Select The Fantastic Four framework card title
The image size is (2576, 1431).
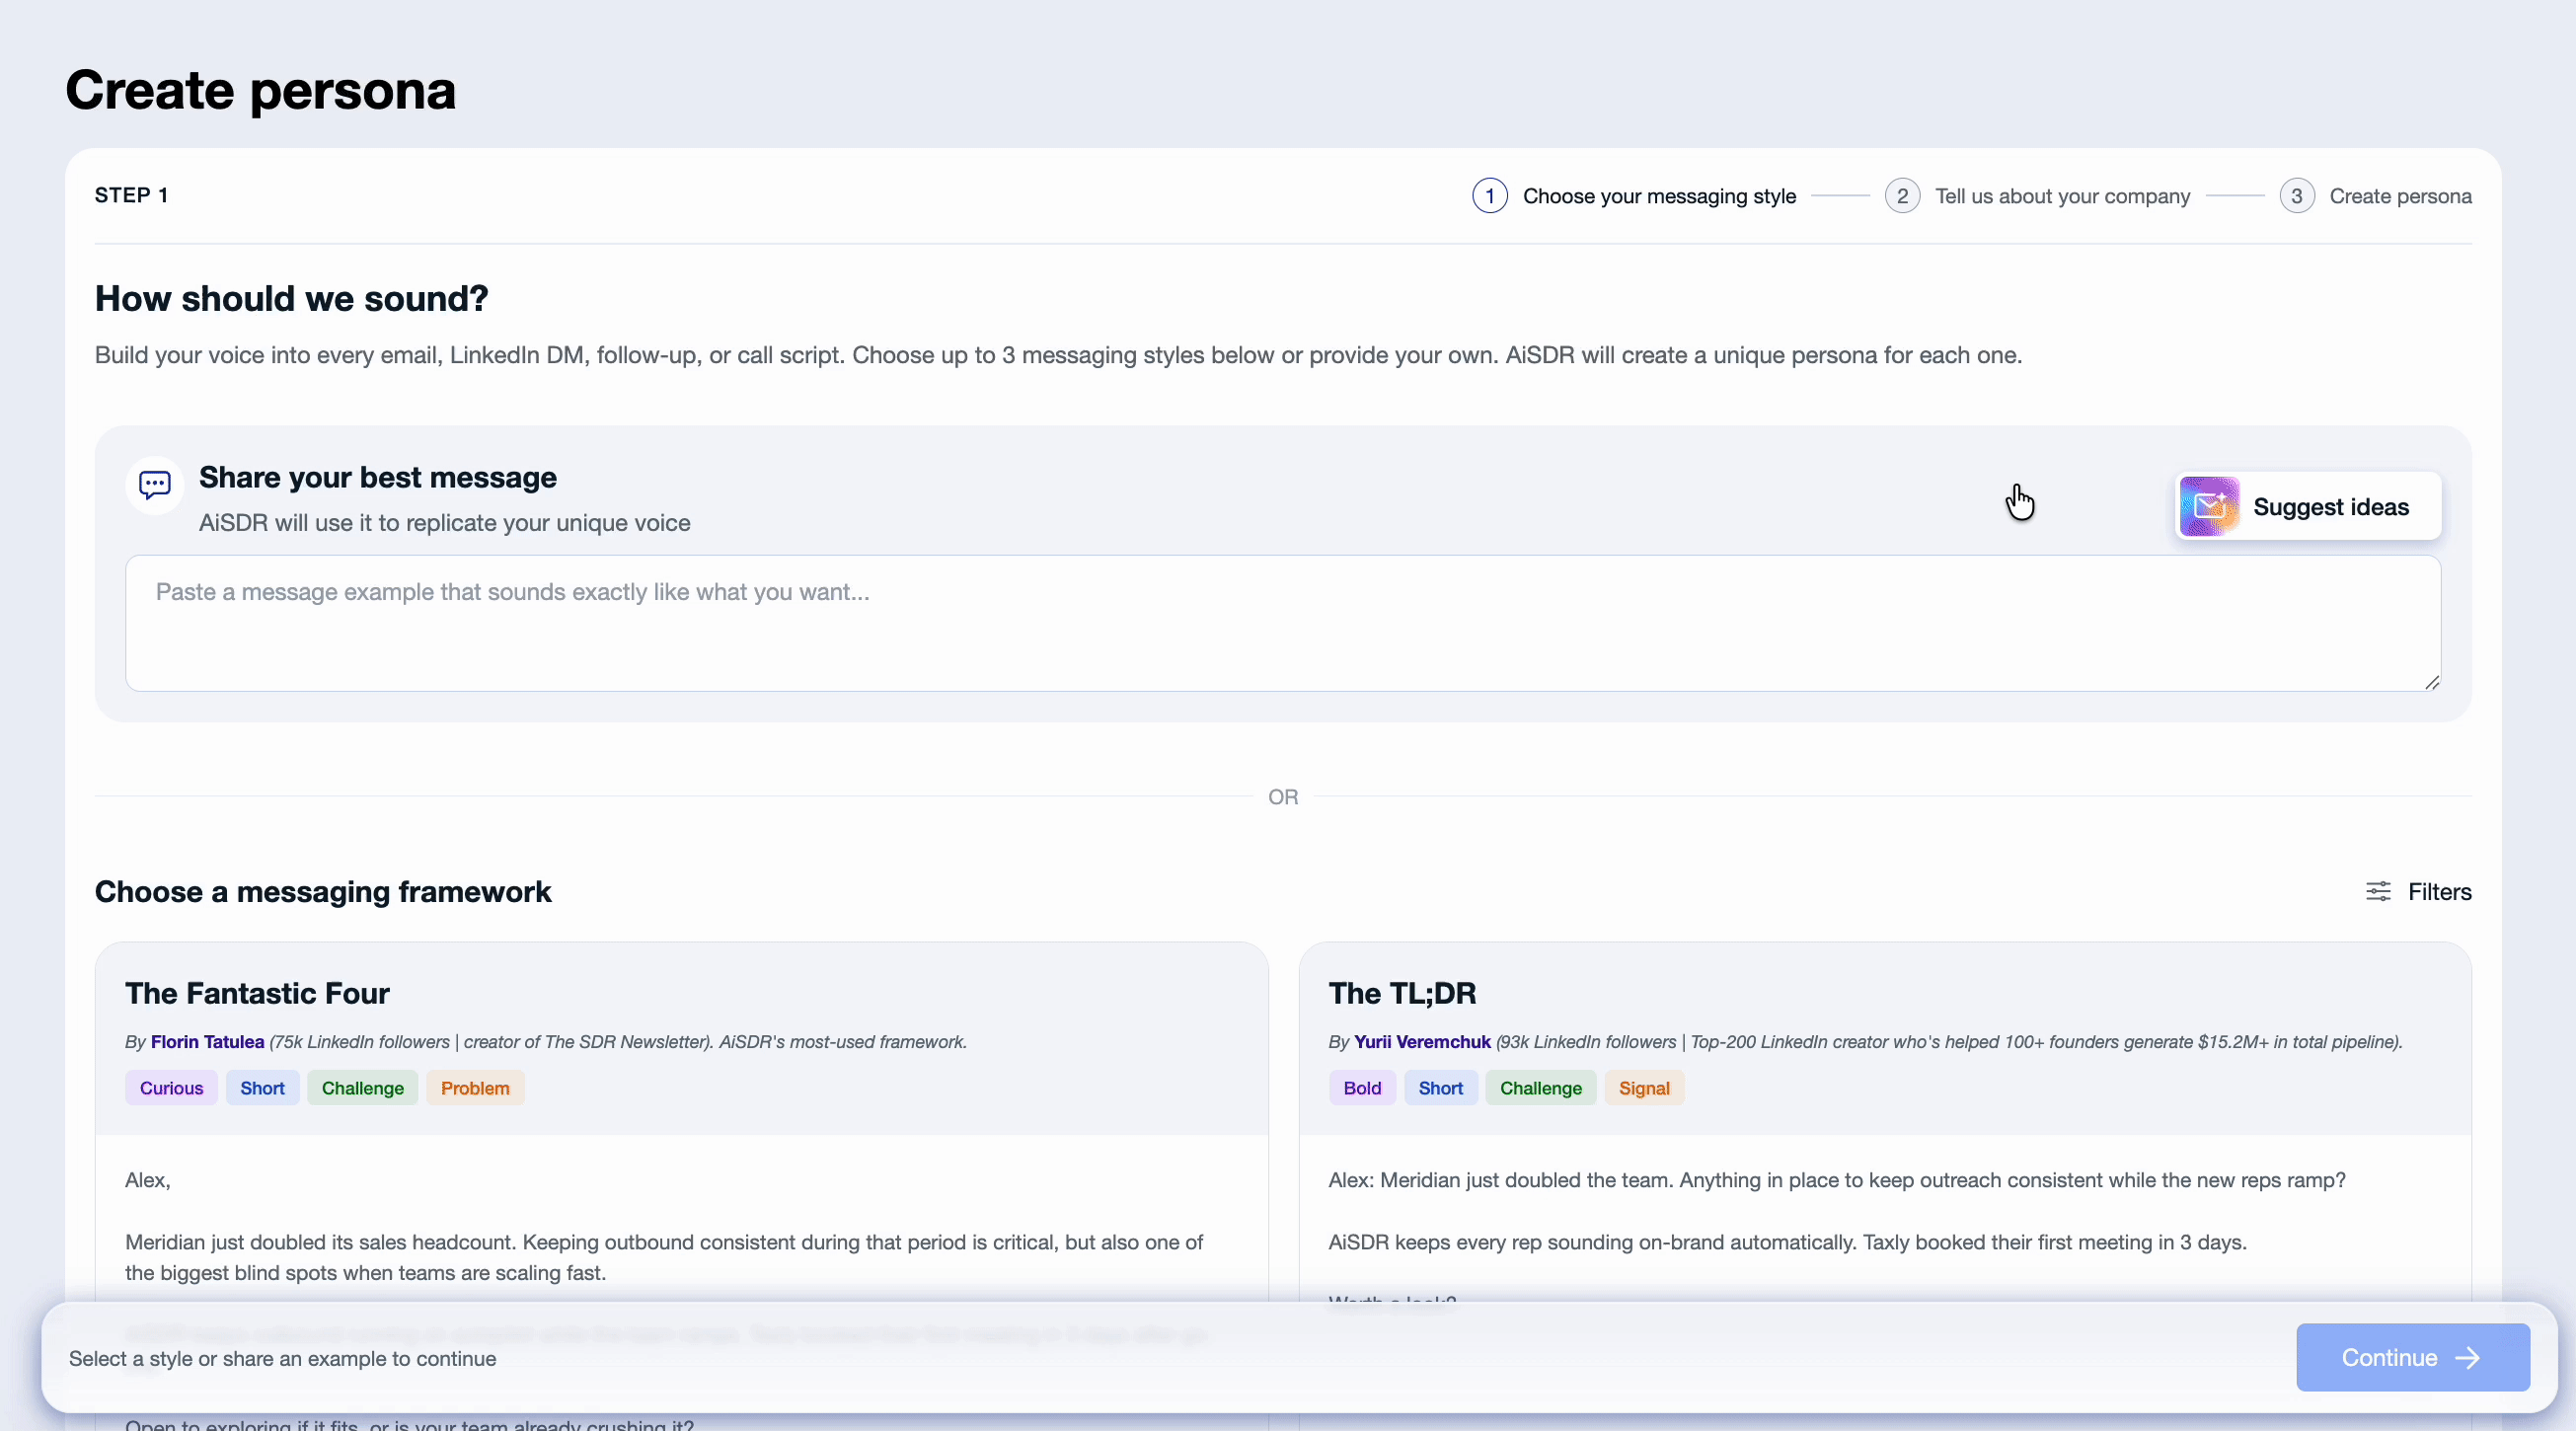point(257,993)
